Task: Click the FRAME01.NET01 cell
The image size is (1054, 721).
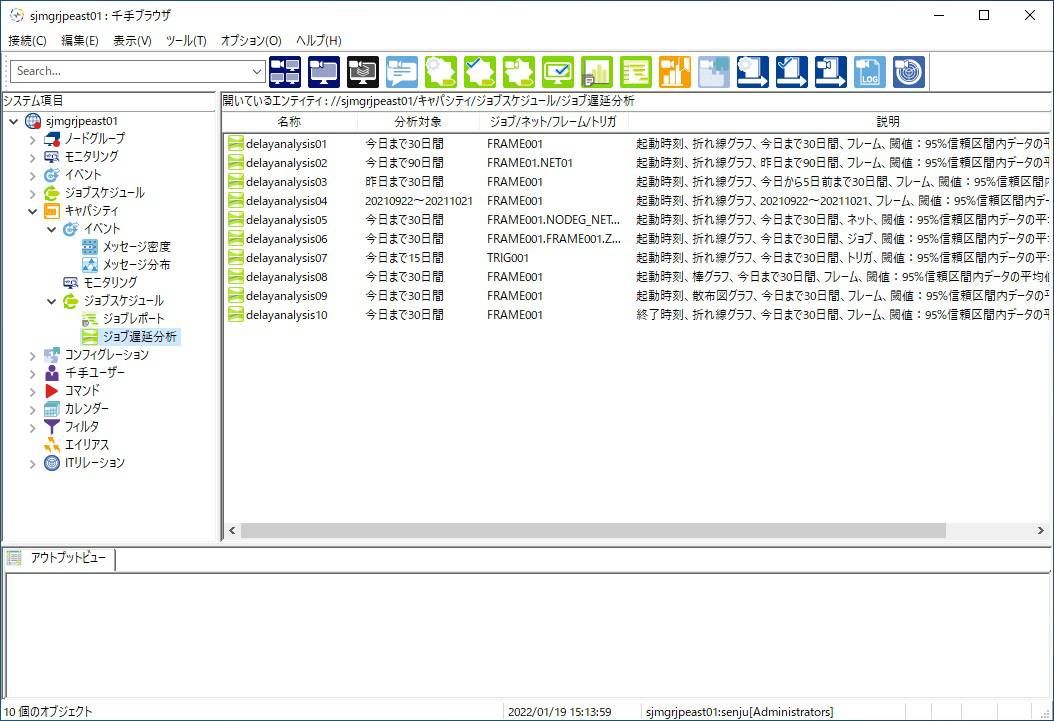Action: point(530,163)
